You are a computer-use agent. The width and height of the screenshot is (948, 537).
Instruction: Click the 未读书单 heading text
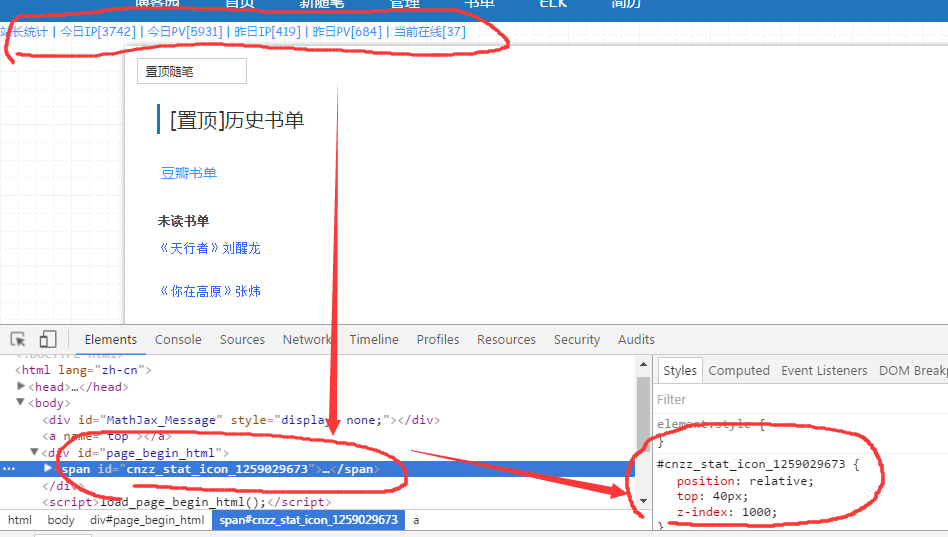click(183, 221)
